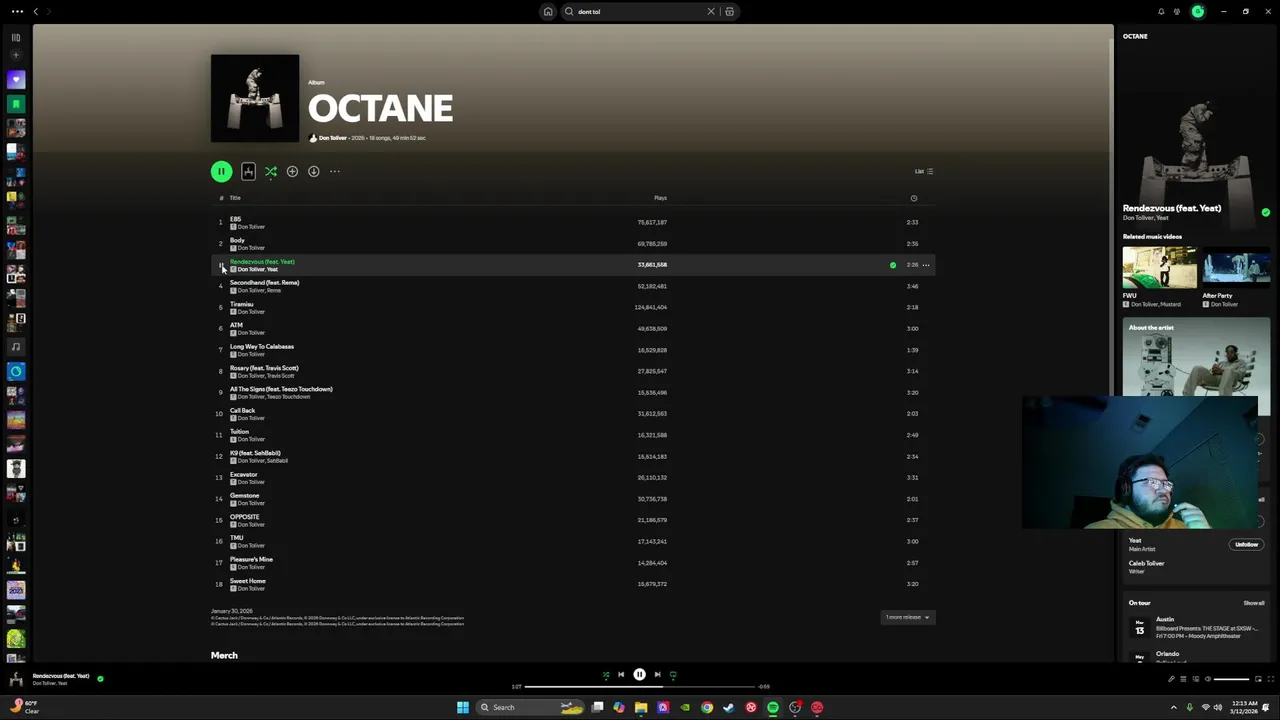Screen dimensions: 1280x720
Task: Toggle shuffle in the bottom player bar
Action: (x=605, y=675)
